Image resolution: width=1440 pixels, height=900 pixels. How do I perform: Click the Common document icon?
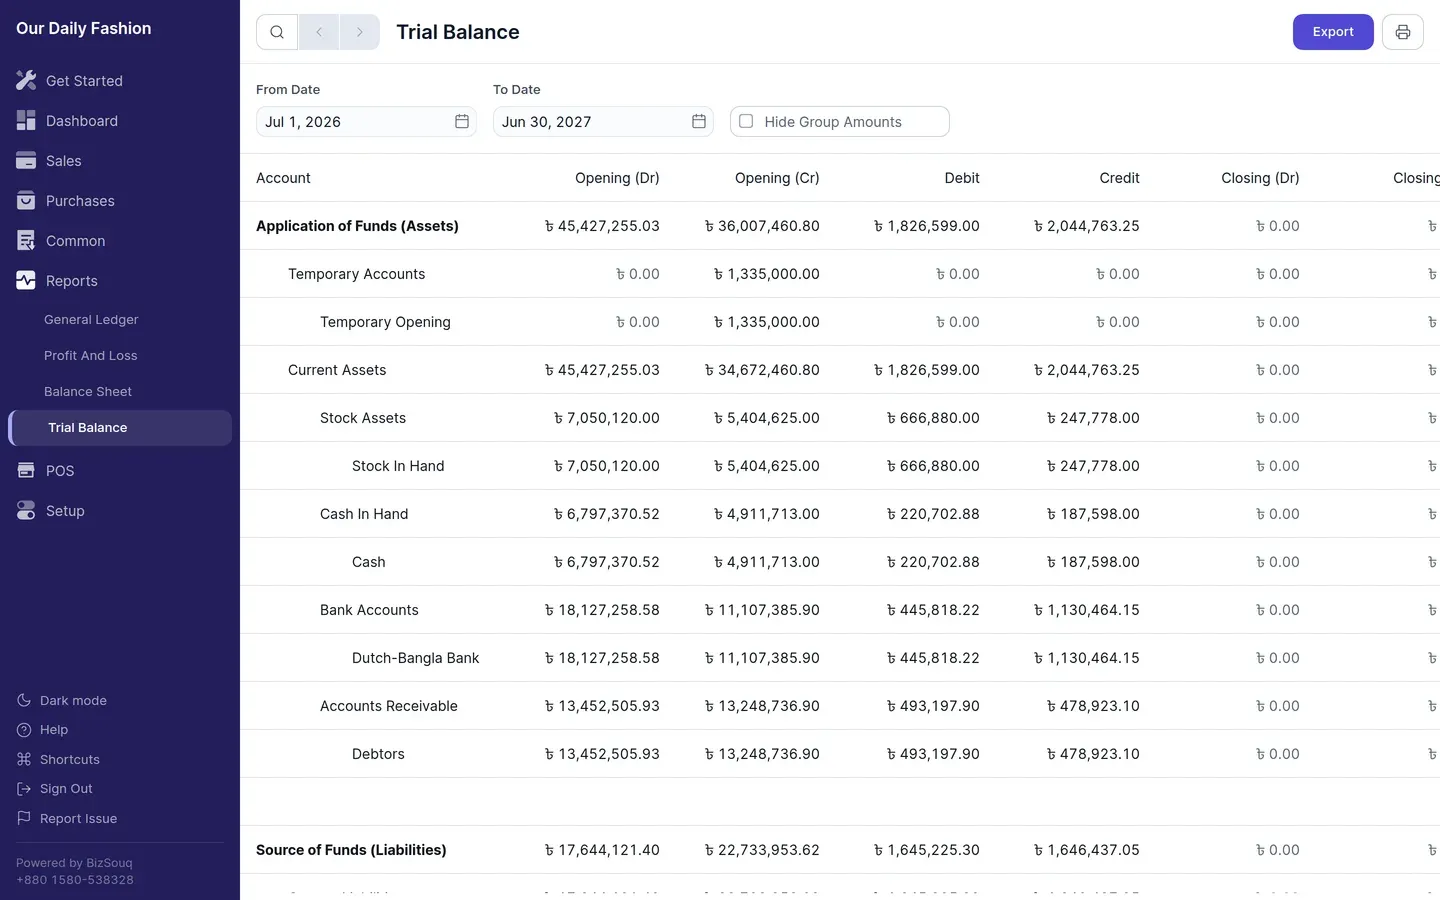click(x=26, y=240)
